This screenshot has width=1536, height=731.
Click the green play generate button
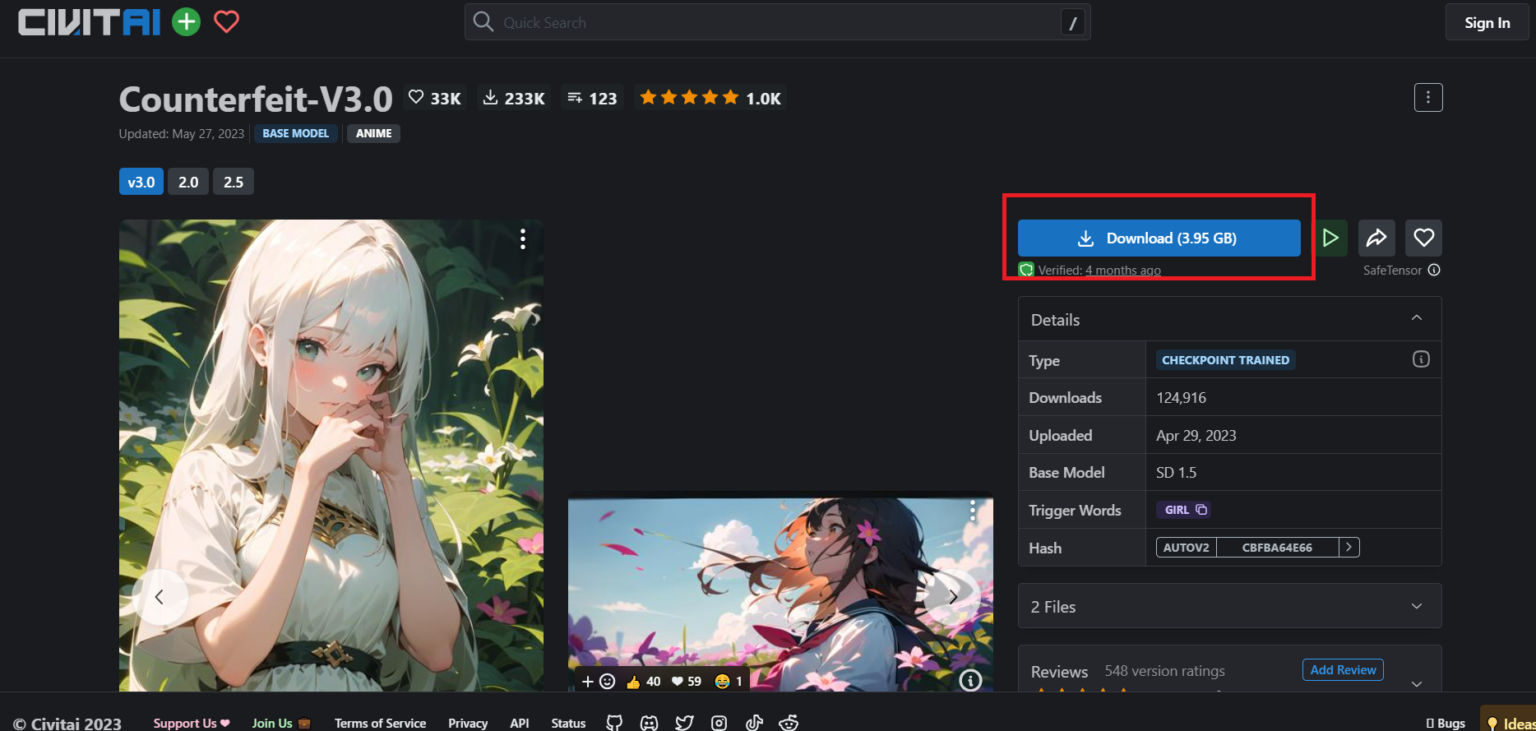(x=1330, y=238)
